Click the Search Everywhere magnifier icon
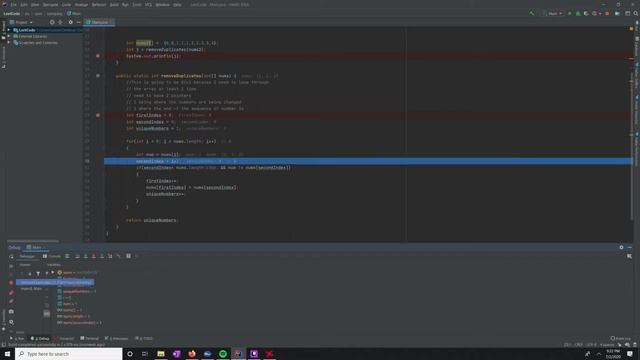This screenshot has width=640, height=360. (x=636, y=13)
